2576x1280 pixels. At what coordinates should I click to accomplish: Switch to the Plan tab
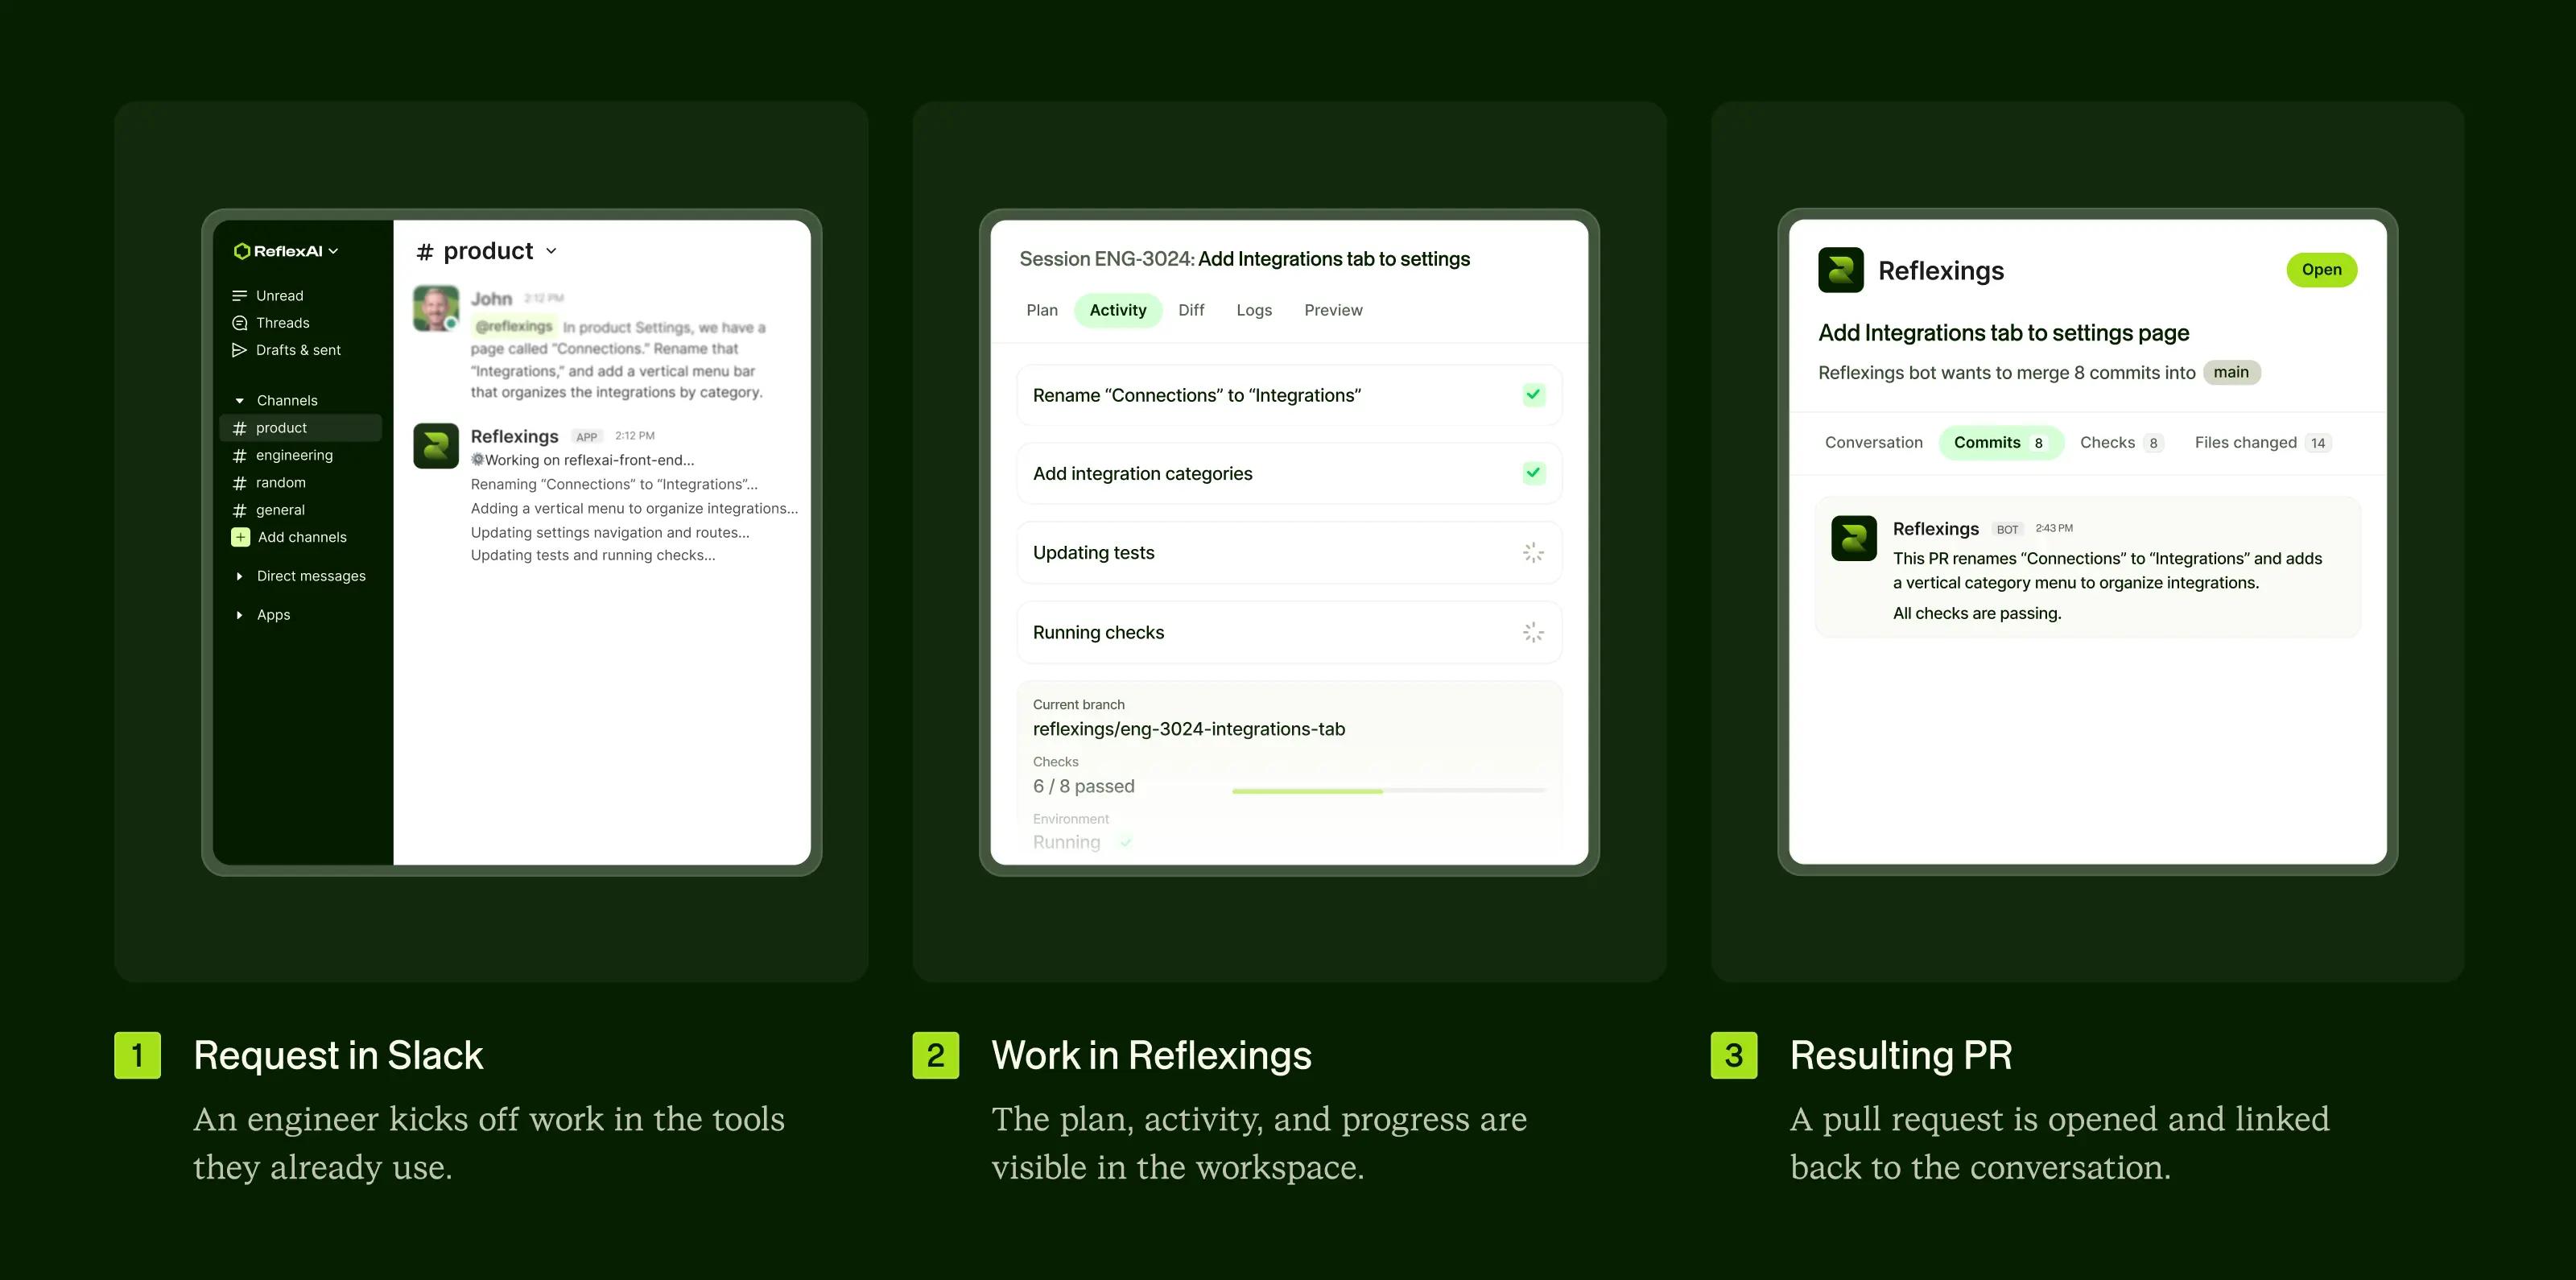click(x=1042, y=310)
